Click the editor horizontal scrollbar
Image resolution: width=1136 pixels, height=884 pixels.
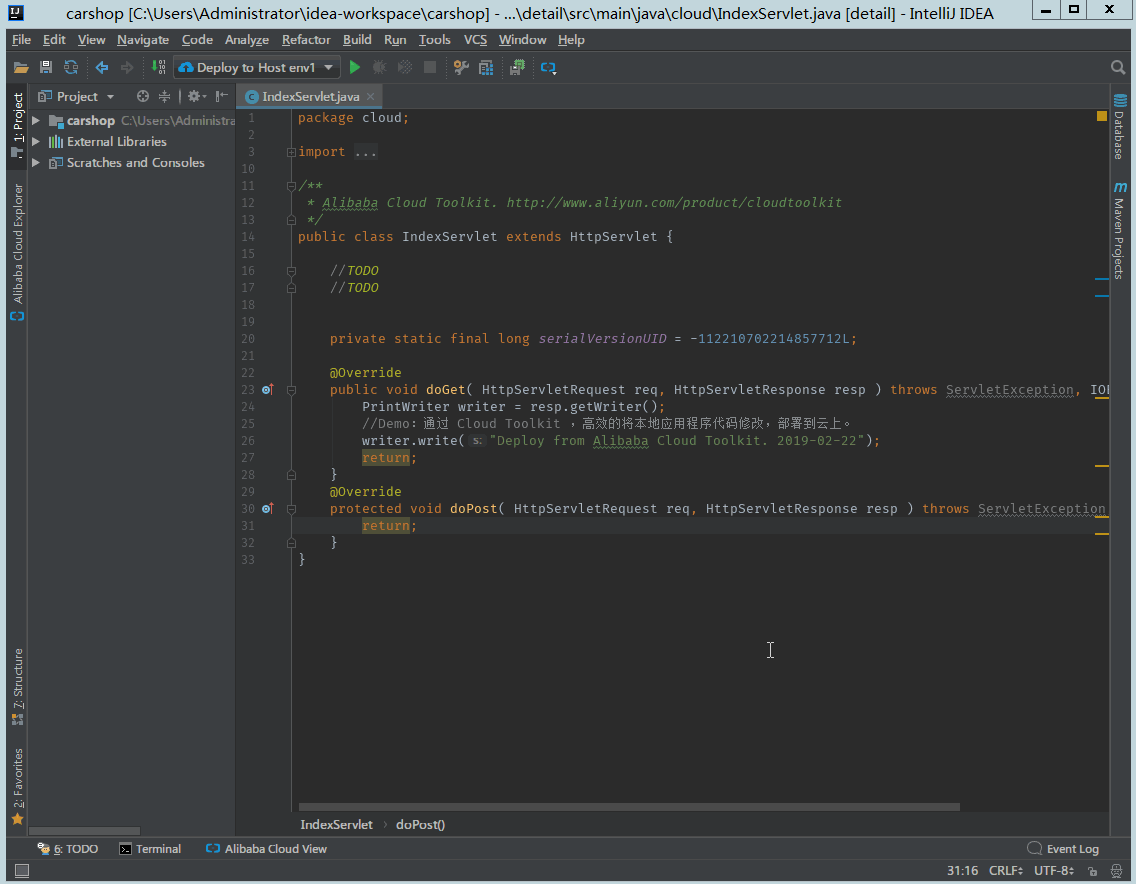629,806
